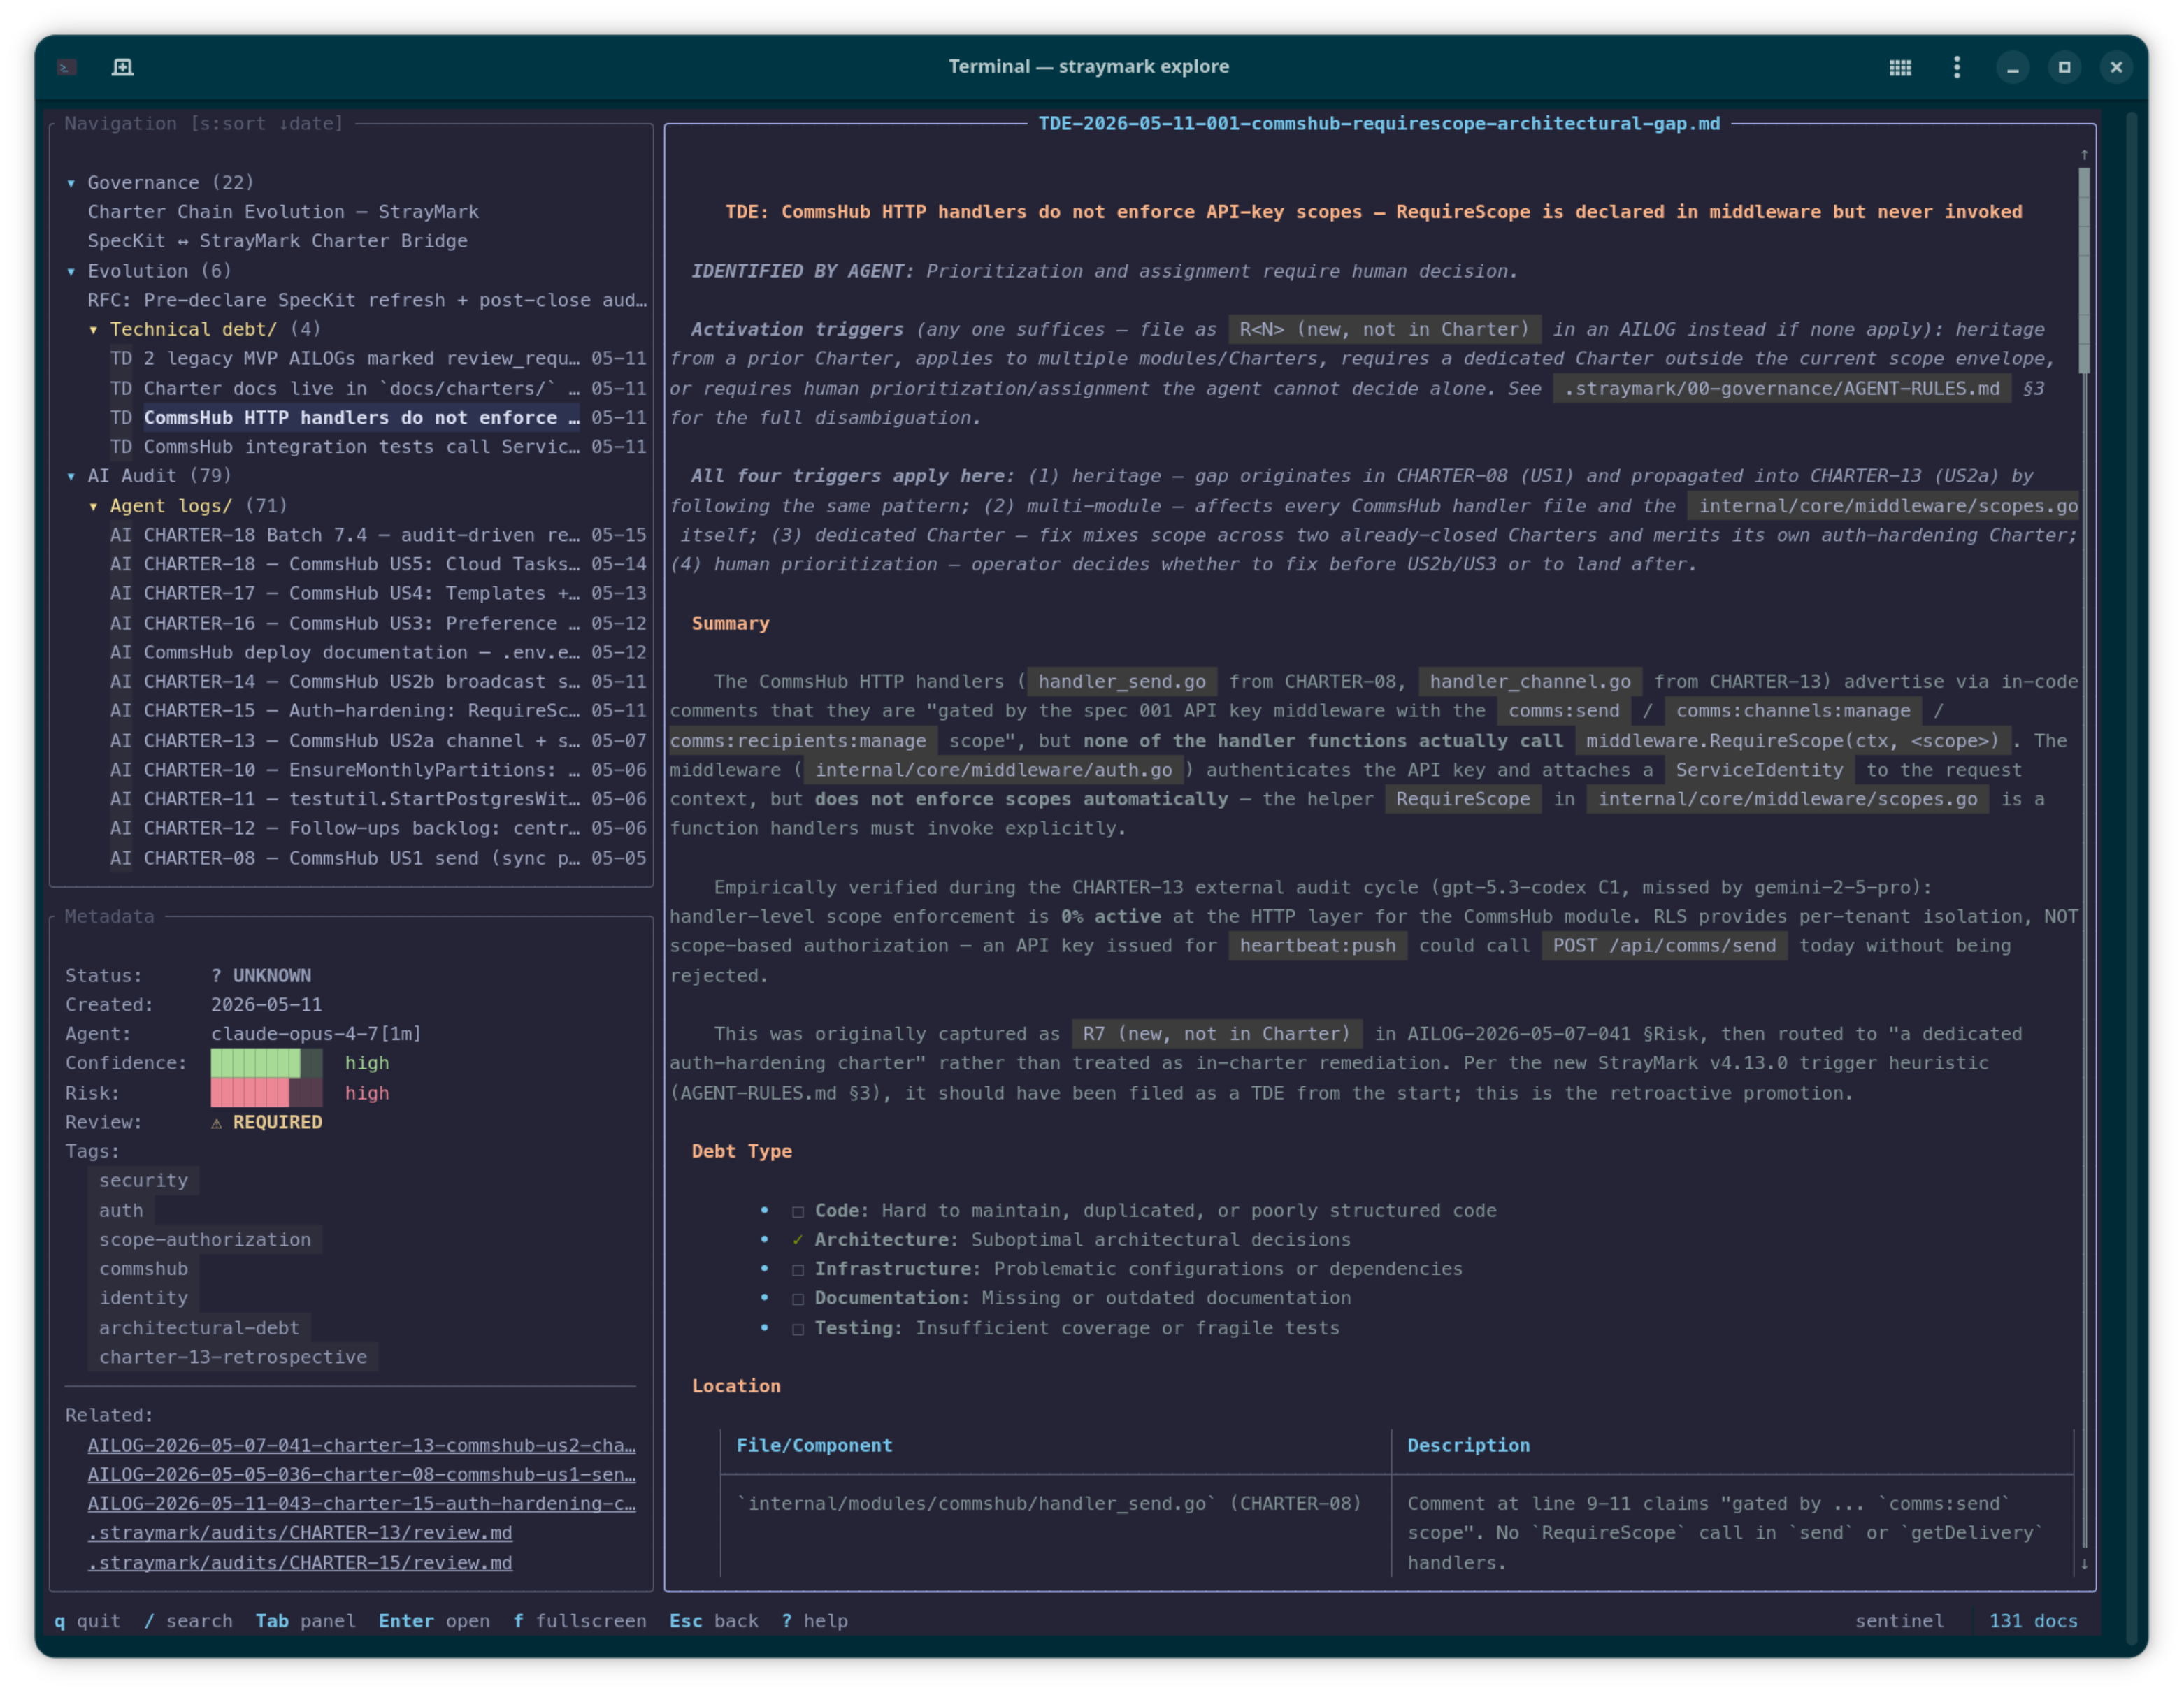Select the charter-13-retrospective tag
The image size is (2184, 1693).
coord(233,1357)
